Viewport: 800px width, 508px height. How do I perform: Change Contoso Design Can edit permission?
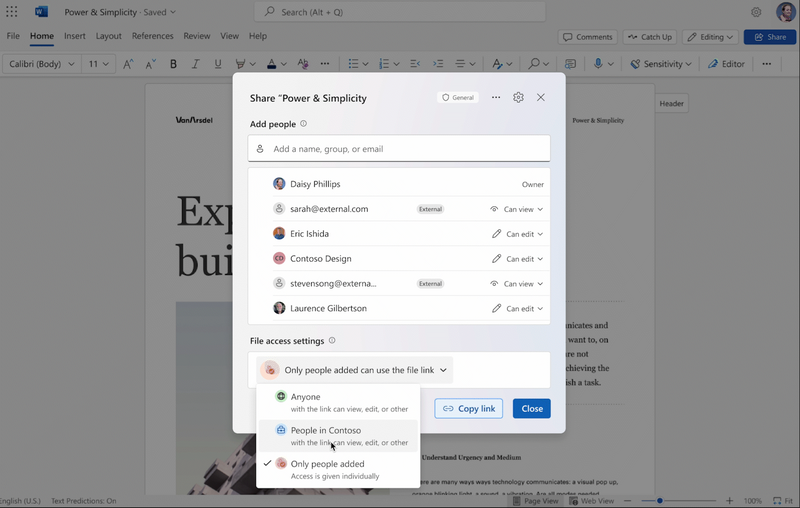tap(517, 259)
